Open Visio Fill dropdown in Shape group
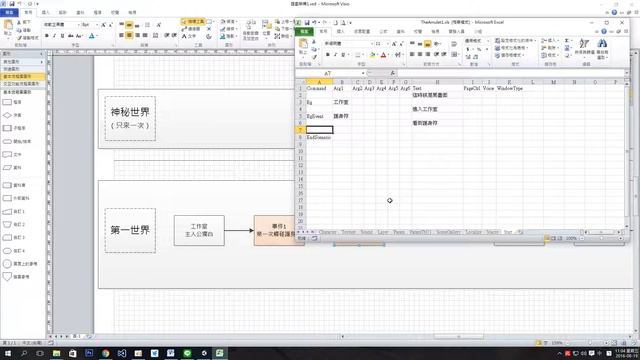The width and height of the screenshot is (640, 360). pyautogui.click(x=228, y=22)
